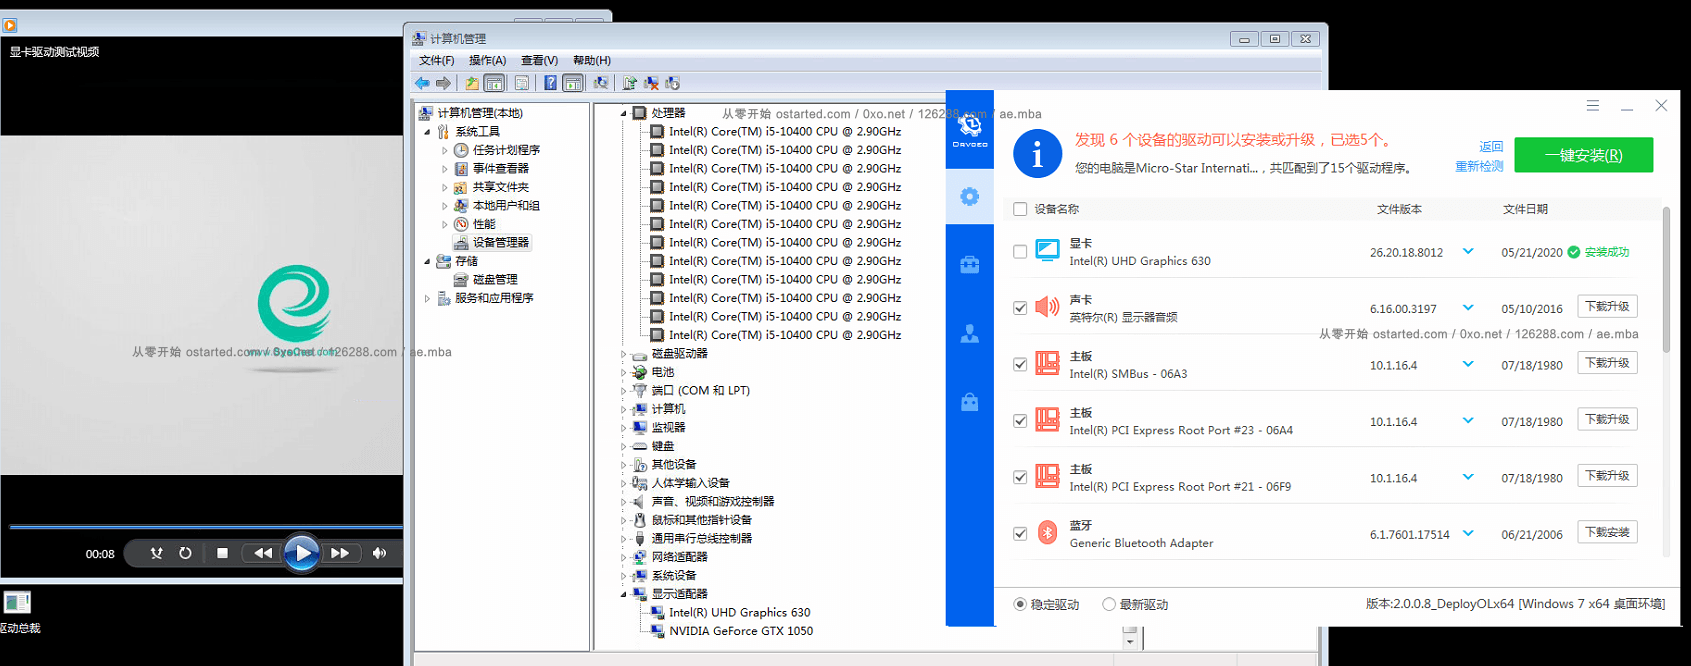Collapse the 显示适配器 display adapters node

coord(623,594)
